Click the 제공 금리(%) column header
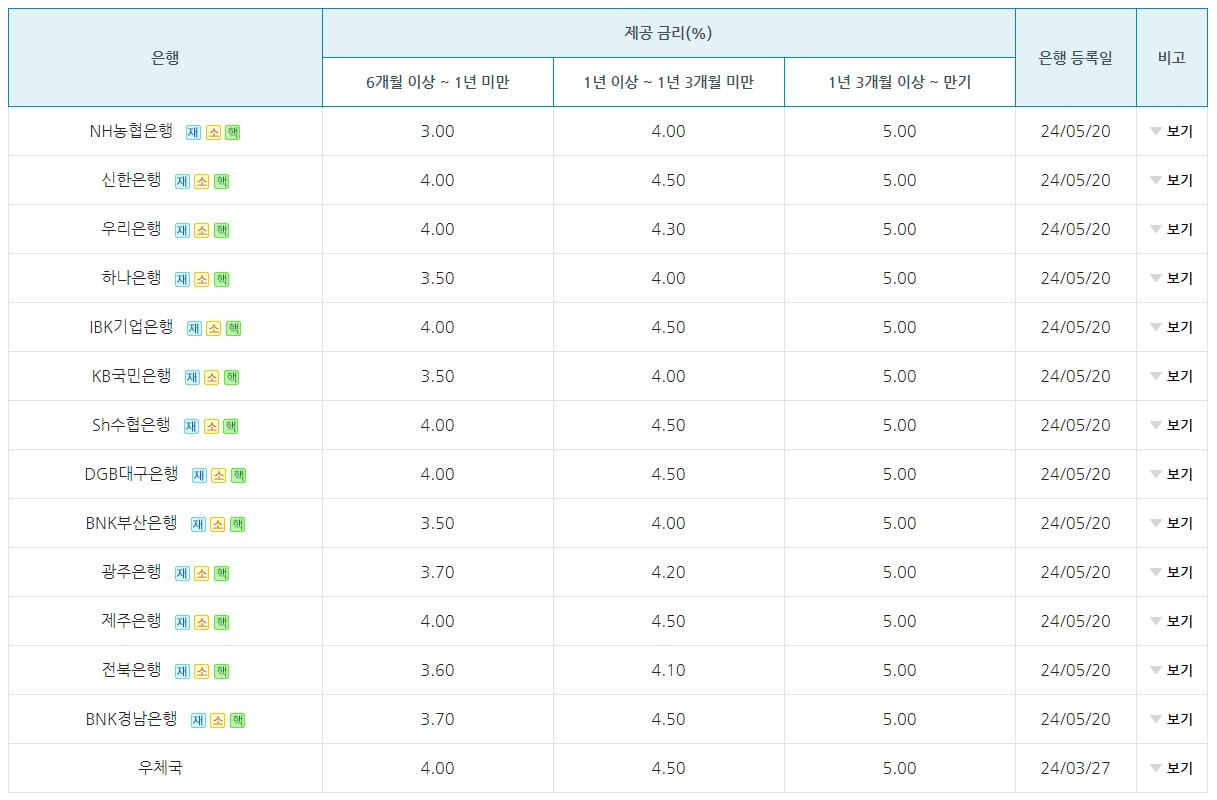This screenshot has width=1217, height=800. click(x=667, y=32)
